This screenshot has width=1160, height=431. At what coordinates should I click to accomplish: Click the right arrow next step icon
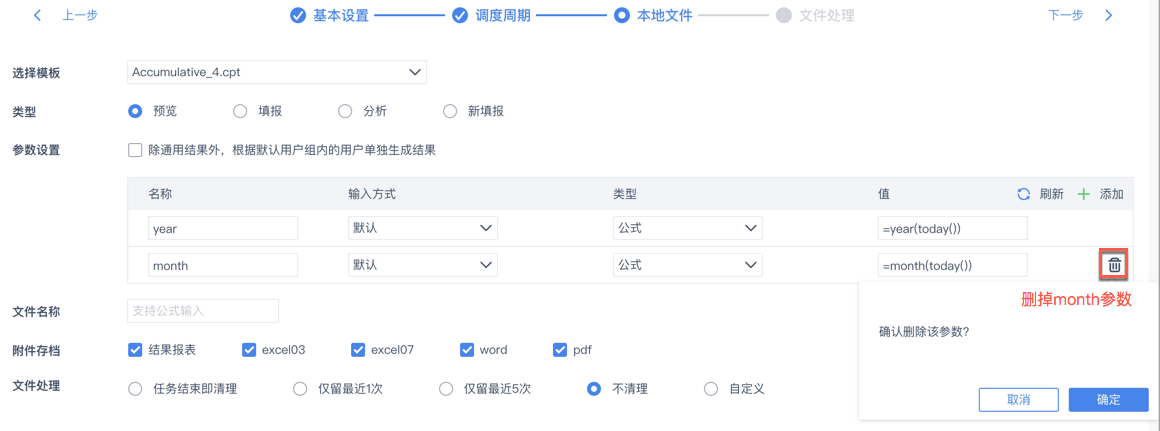point(1108,16)
